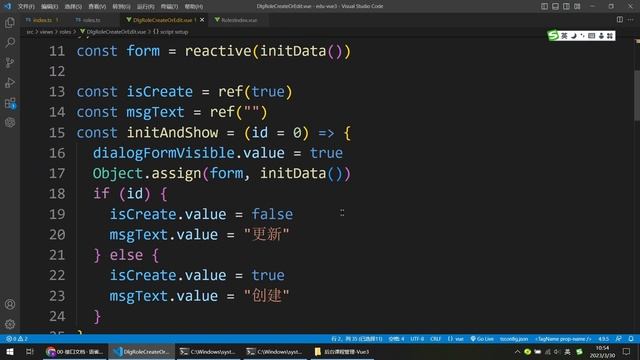Change CRLF end-of-line setting
640x360 pixels.
436,339
